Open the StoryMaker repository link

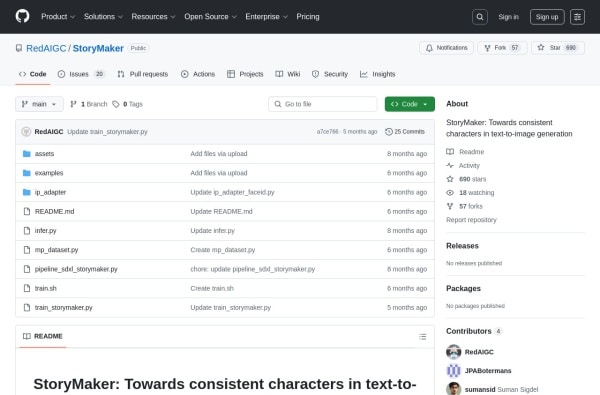point(98,49)
